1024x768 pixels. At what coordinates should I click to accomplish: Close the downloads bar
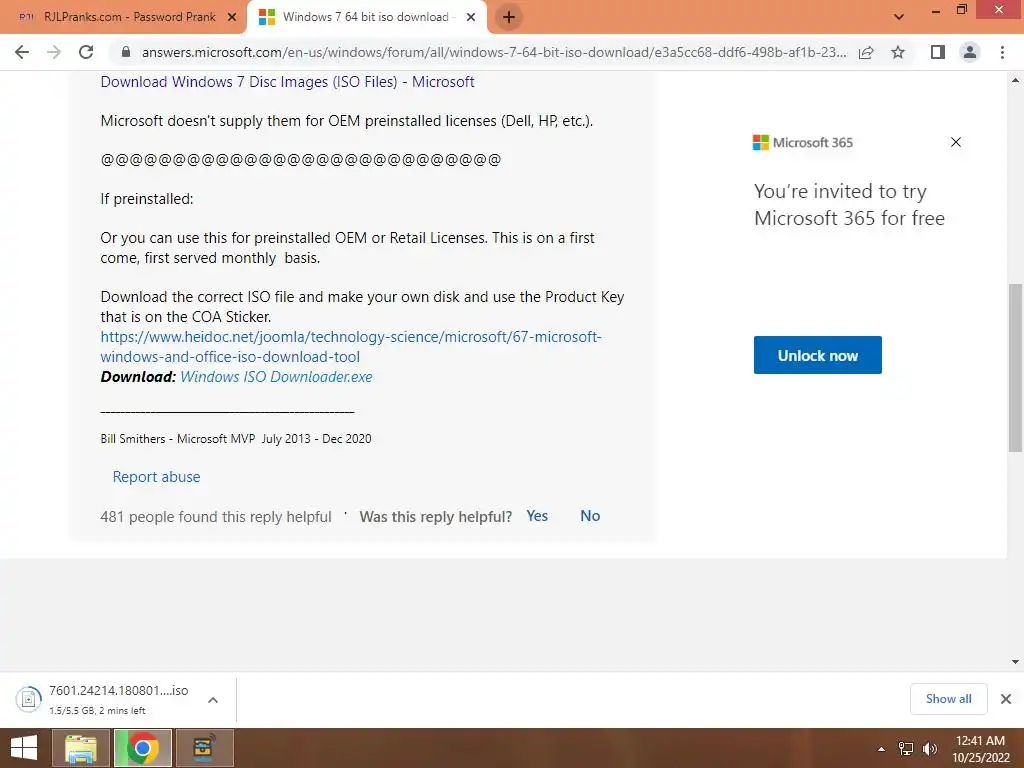coord(1006,699)
